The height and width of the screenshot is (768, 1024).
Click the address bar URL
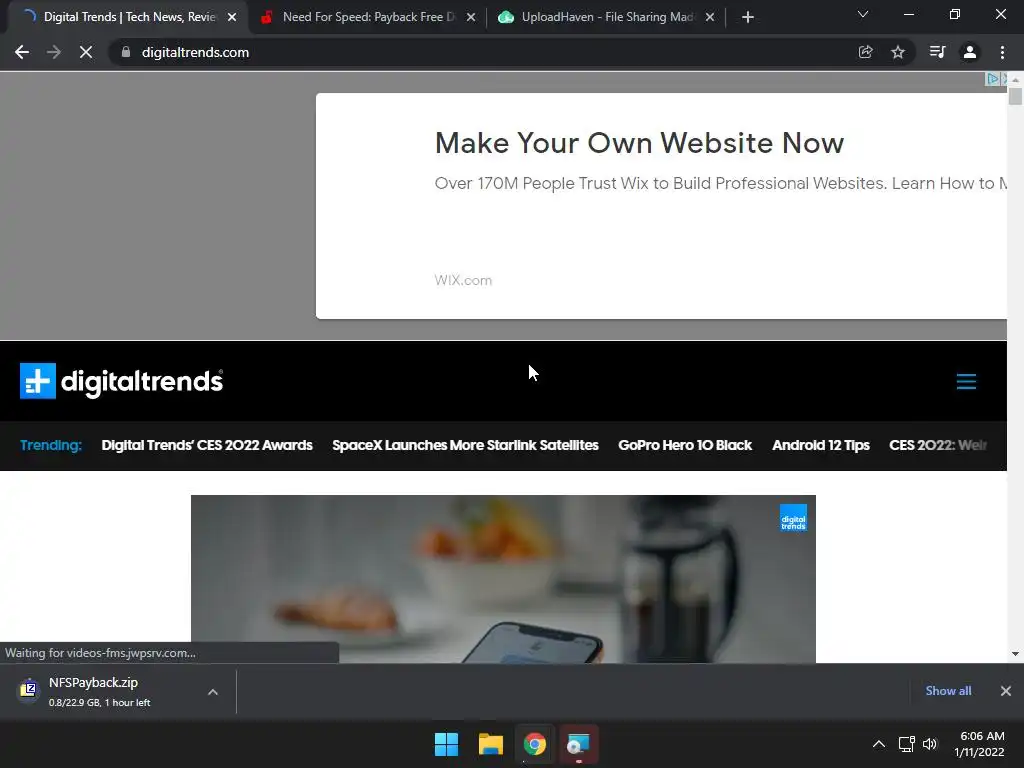[195, 52]
